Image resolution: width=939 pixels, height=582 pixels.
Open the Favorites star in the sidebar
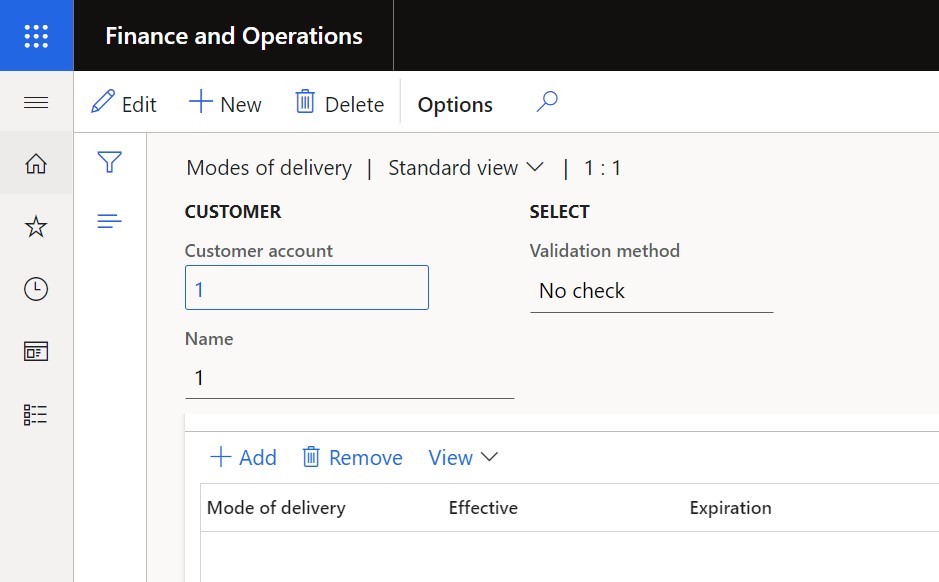[x=36, y=226]
